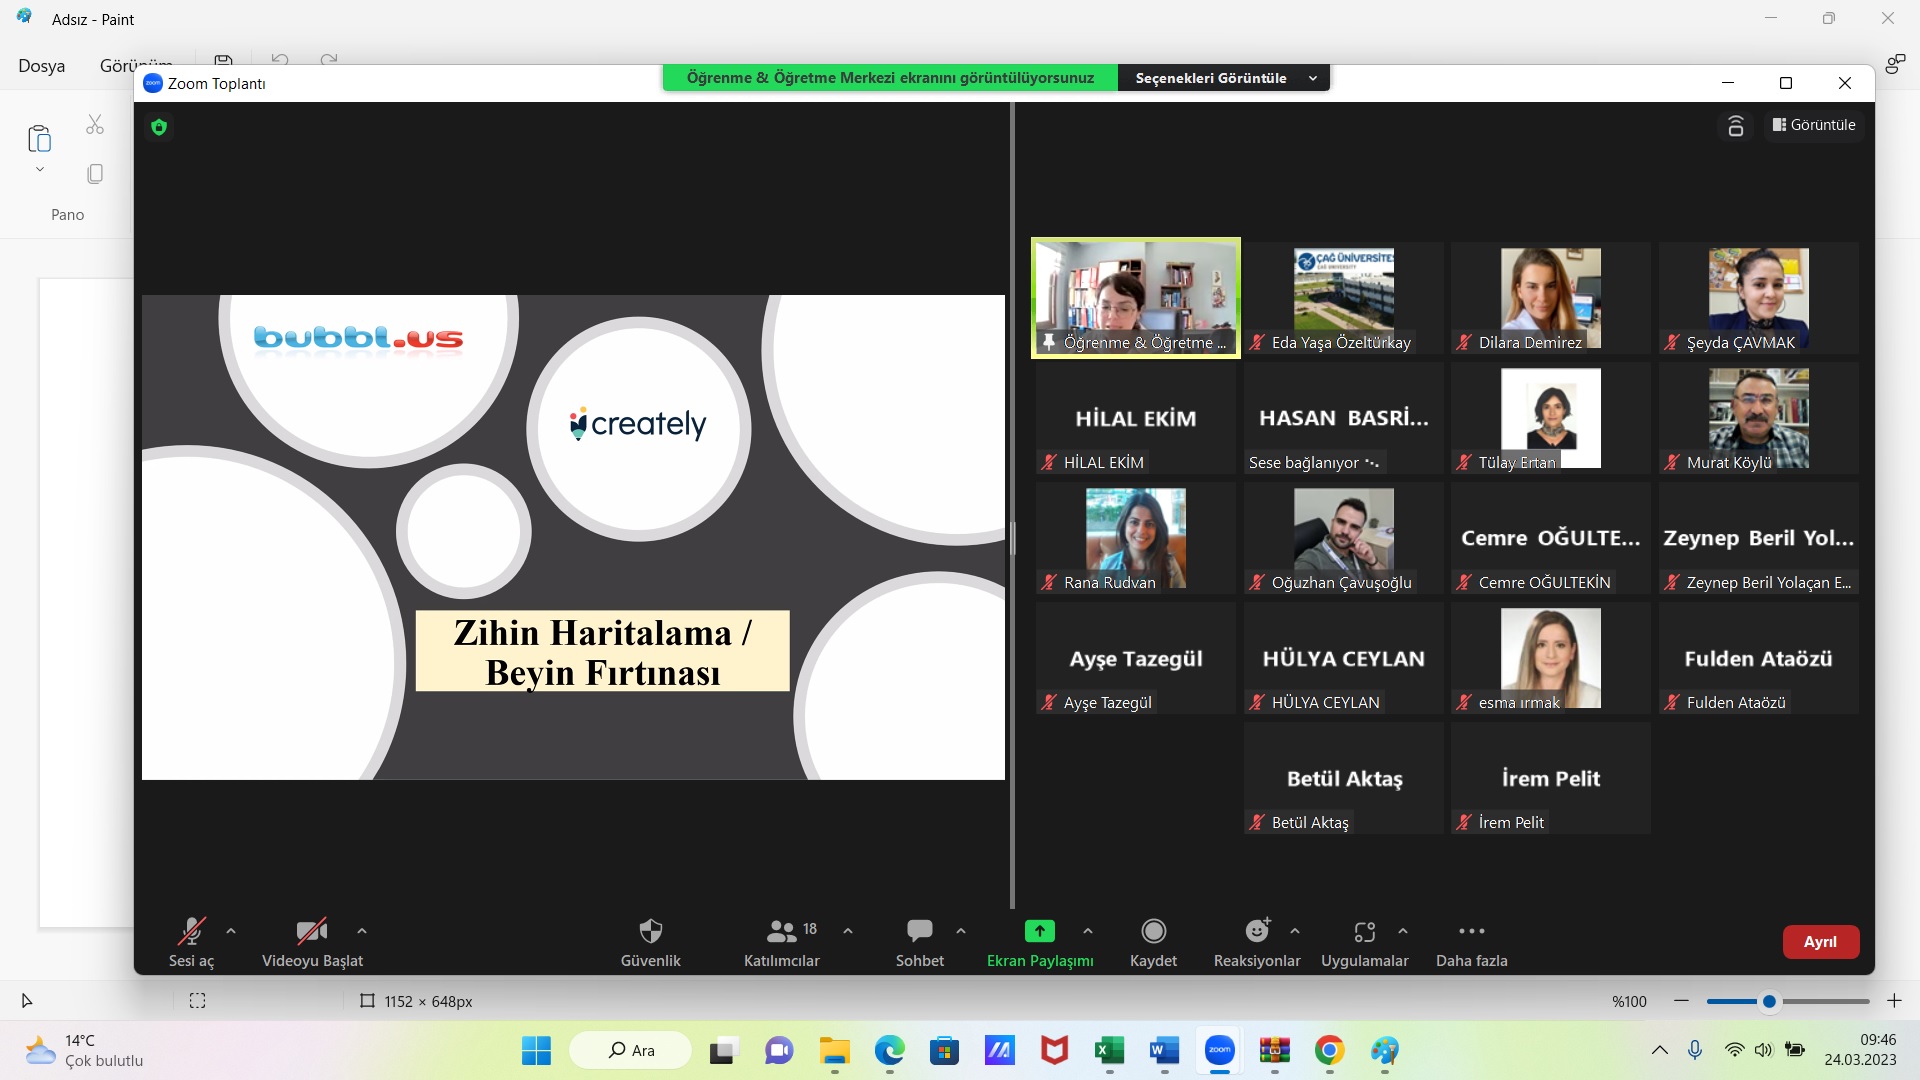Open Word from the taskbar
Screen dimensions: 1920x1080
1164,1050
